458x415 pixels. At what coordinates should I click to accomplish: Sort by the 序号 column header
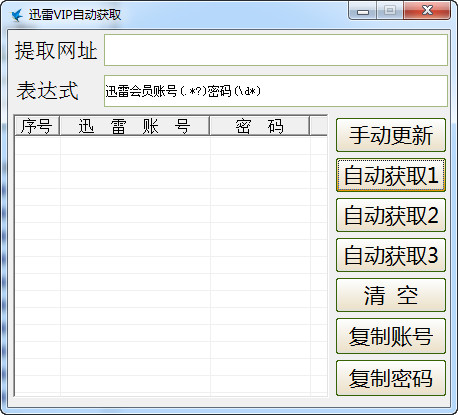tap(37, 126)
